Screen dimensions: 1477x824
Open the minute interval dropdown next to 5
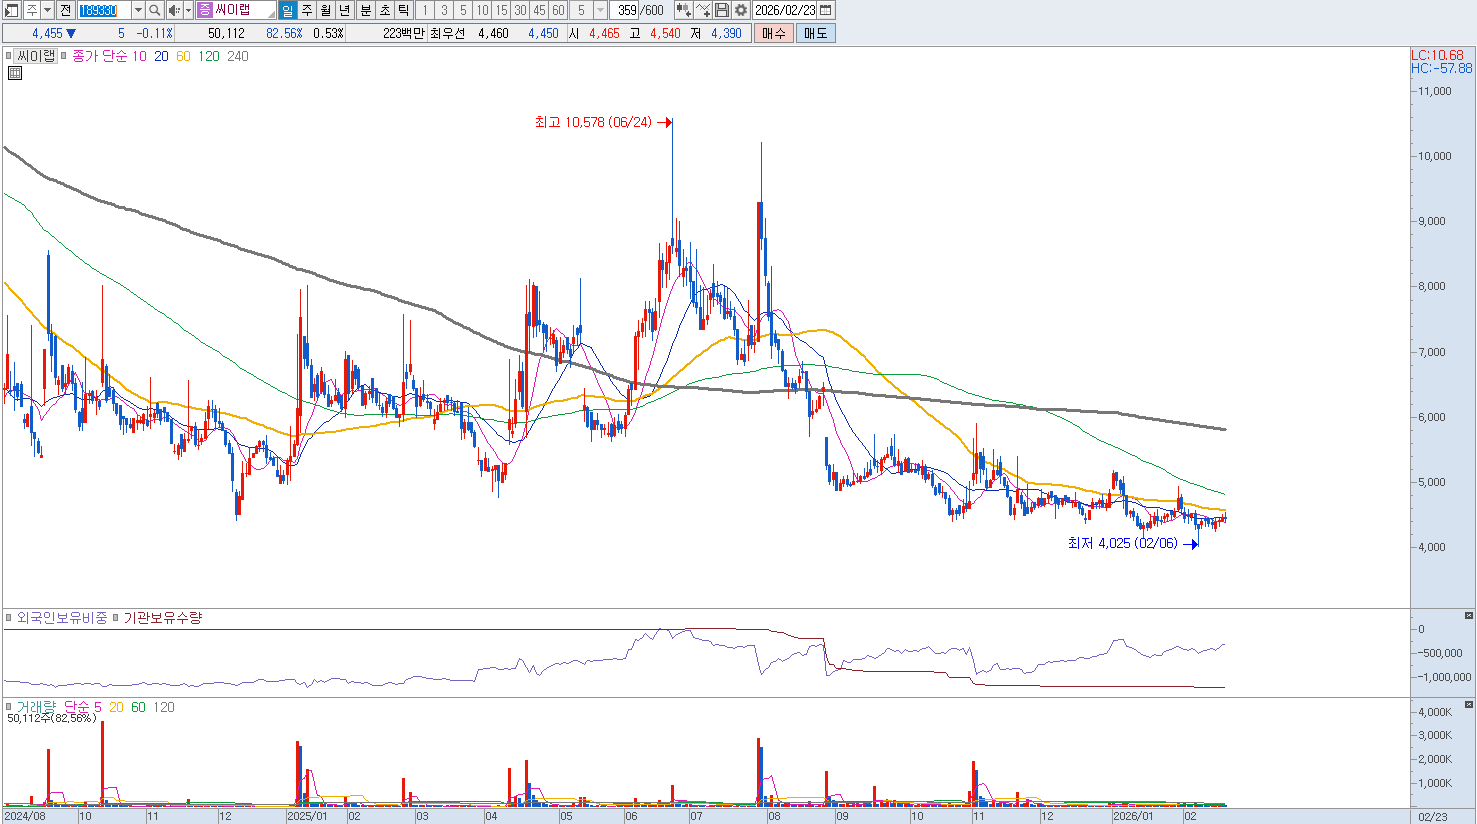600,10
